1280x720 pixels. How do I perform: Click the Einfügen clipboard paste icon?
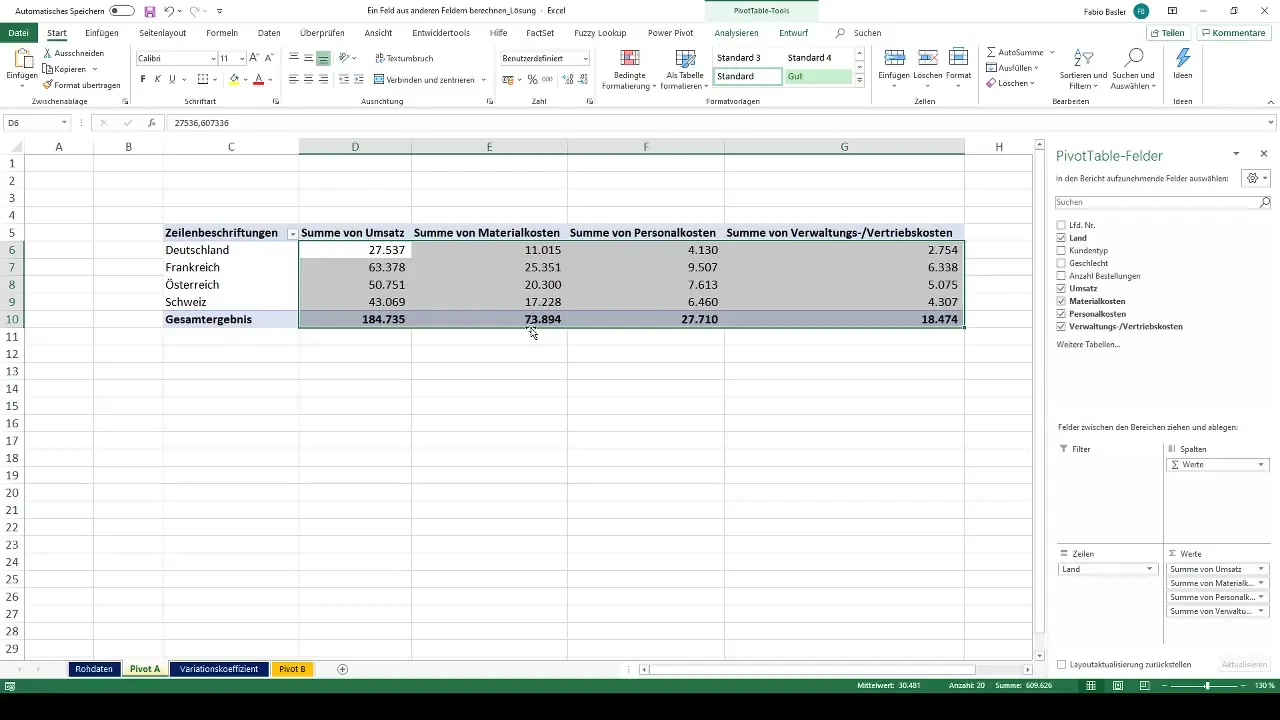(x=22, y=59)
